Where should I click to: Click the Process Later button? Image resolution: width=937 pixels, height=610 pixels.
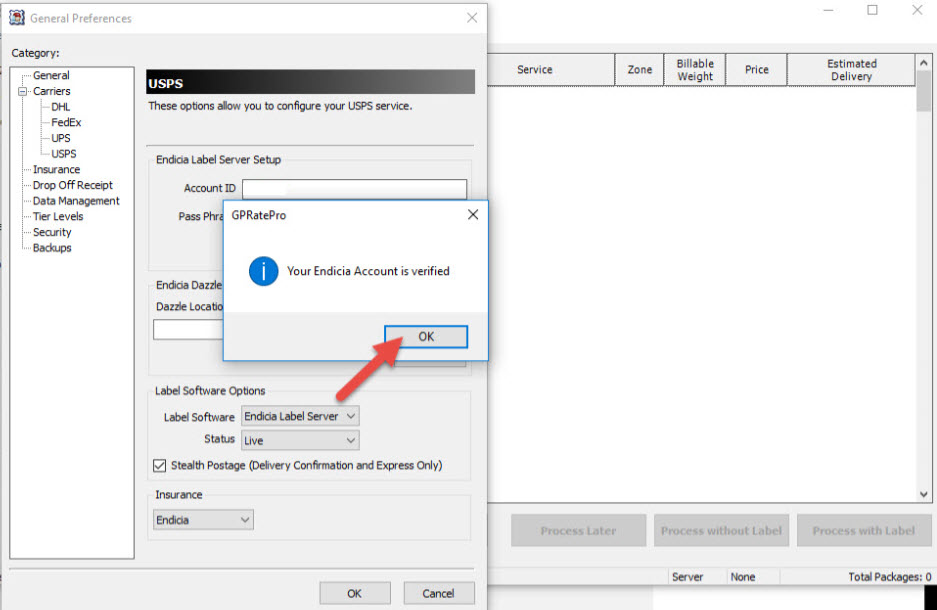(x=578, y=531)
